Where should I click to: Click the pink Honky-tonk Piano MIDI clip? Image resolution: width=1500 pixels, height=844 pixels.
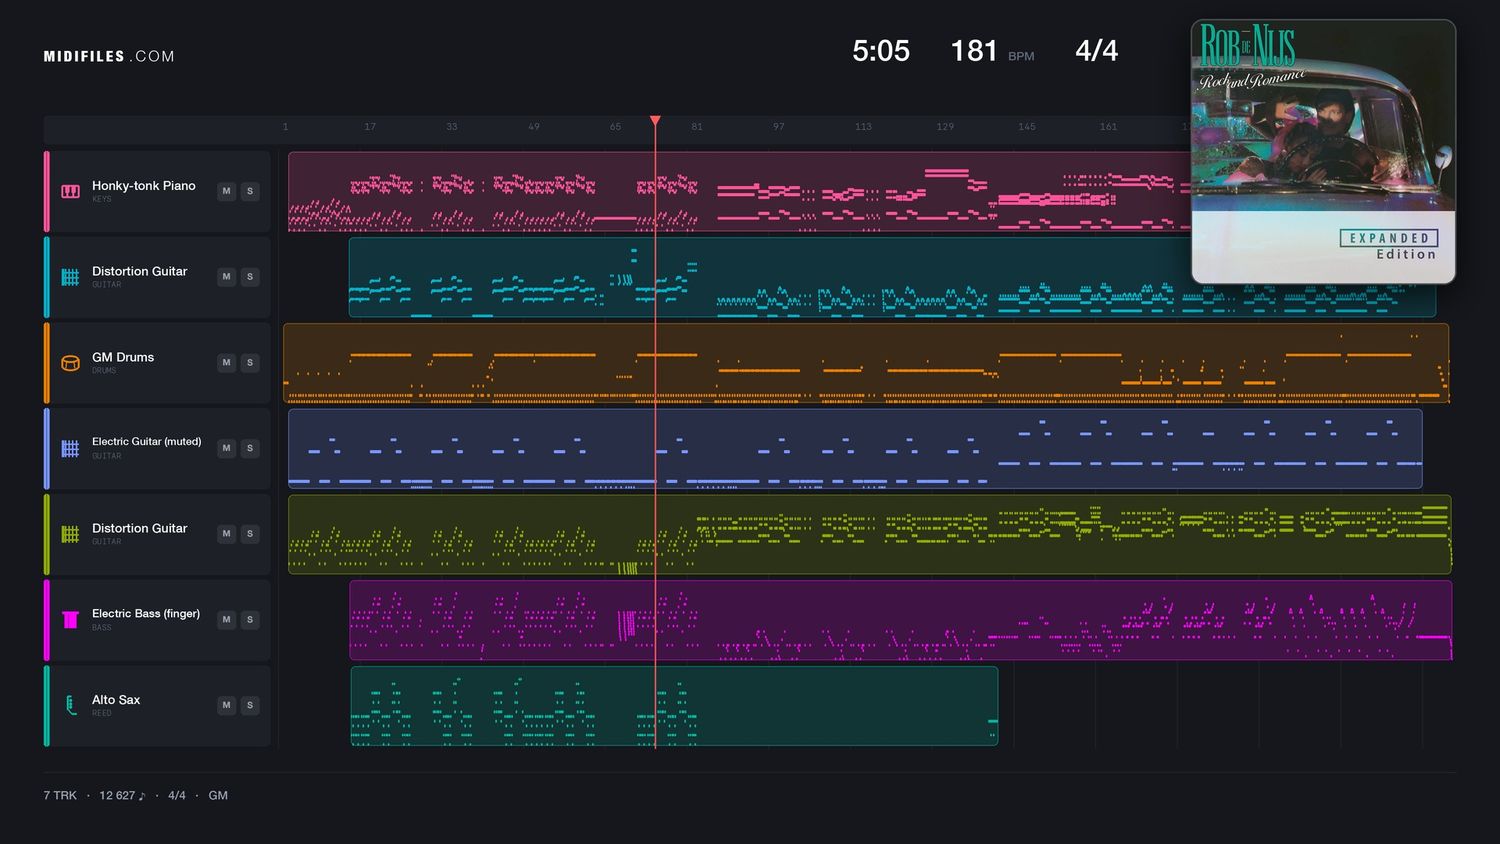tap(739, 192)
